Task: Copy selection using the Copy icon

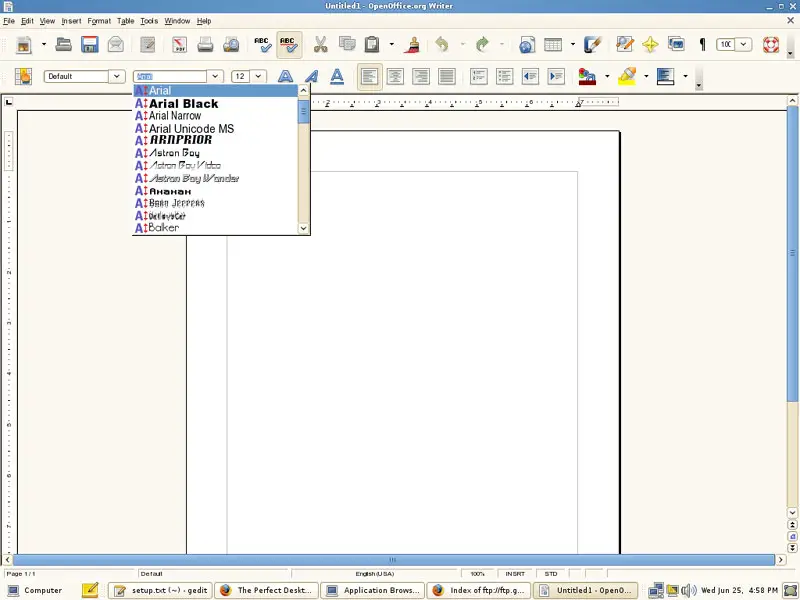Action: click(347, 45)
